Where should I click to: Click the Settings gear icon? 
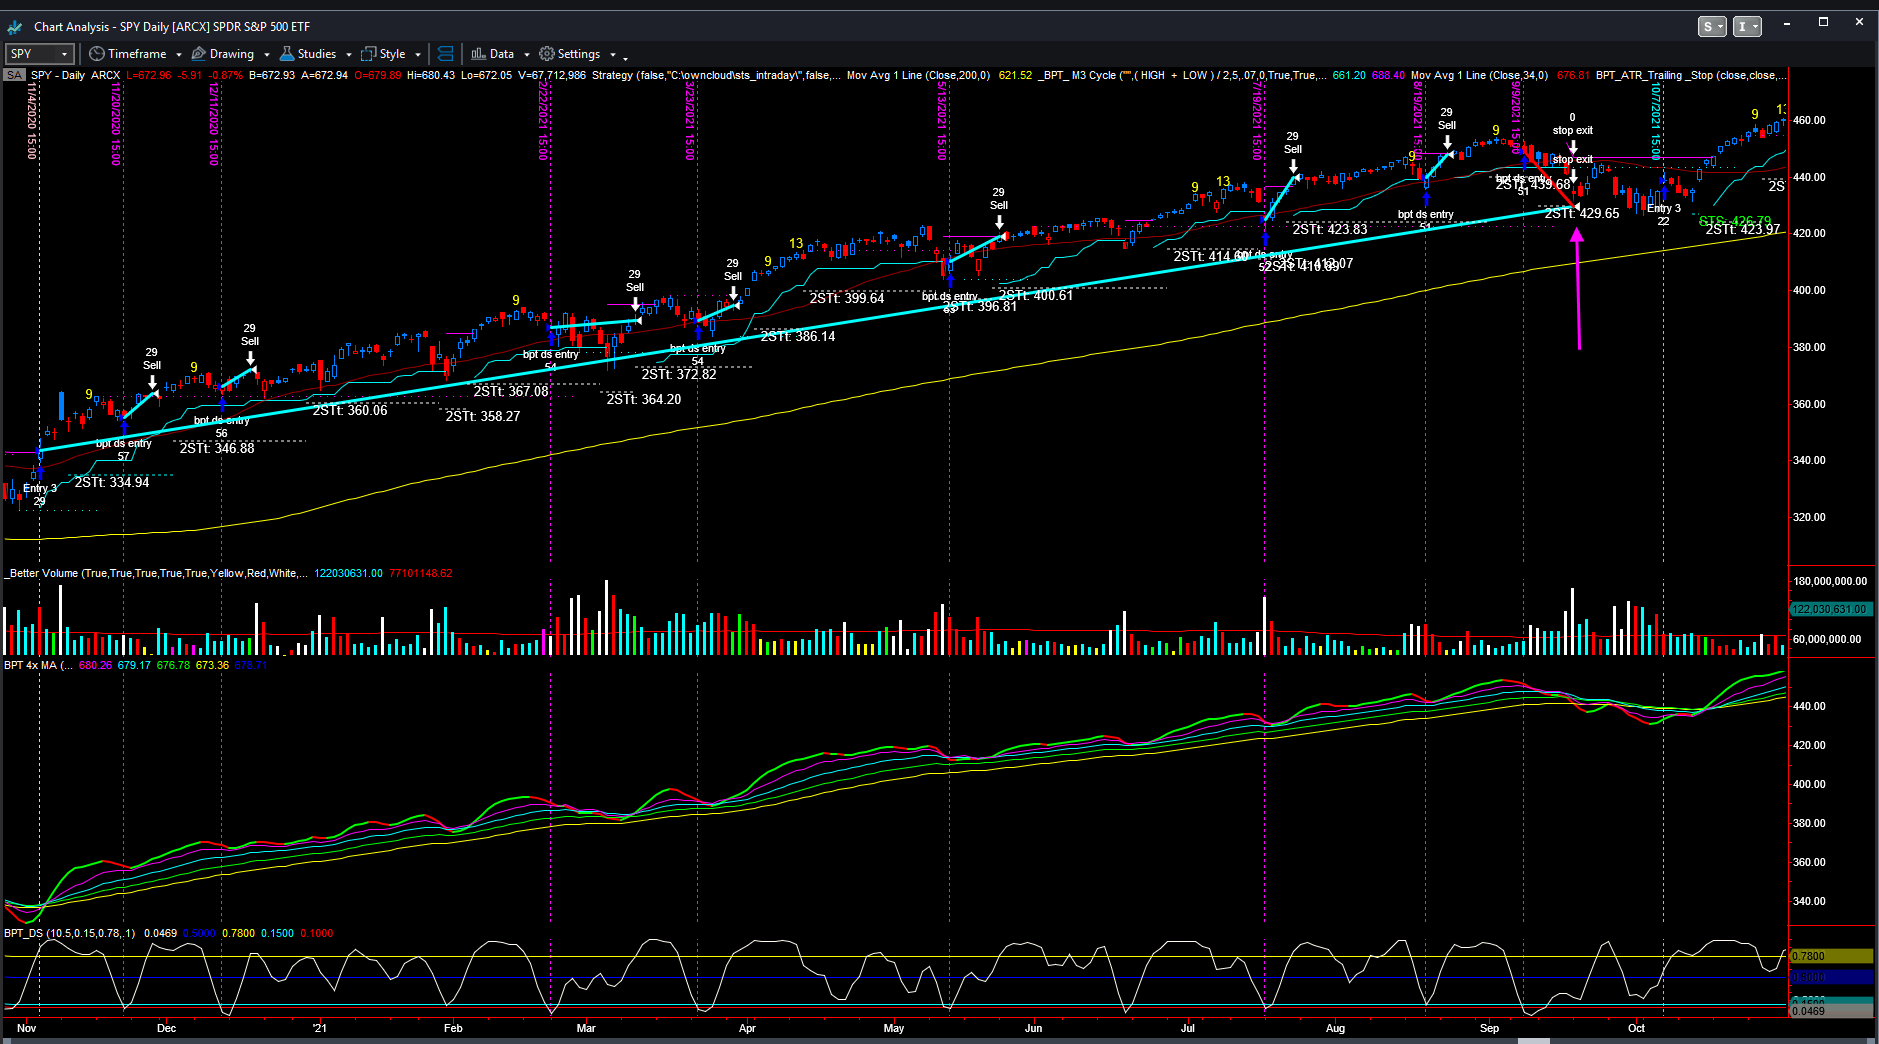[547, 54]
